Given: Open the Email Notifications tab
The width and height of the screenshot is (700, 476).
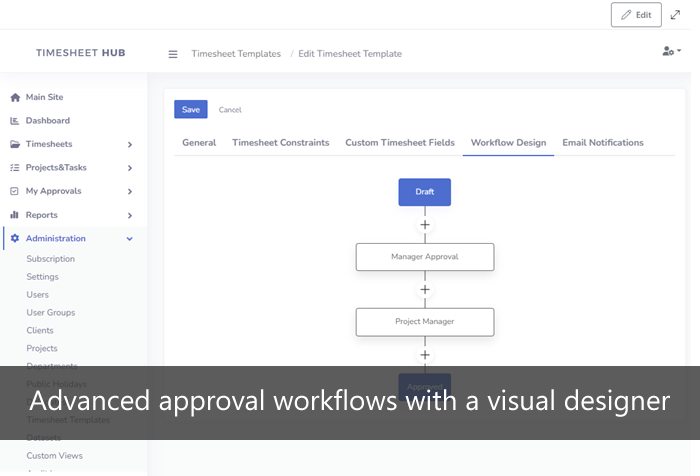Looking at the screenshot, I should coord(602,143).
